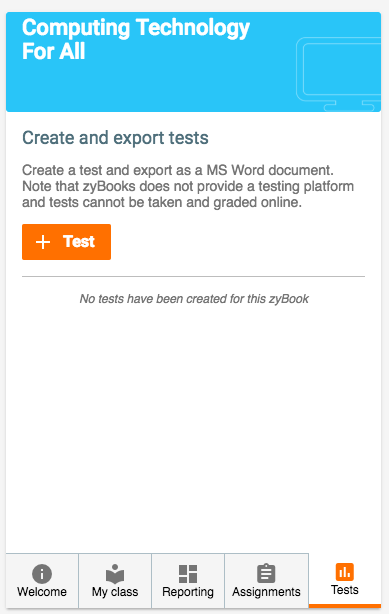
Task: Create a new test with the orange Test button
Action: [x=66, y=242]
